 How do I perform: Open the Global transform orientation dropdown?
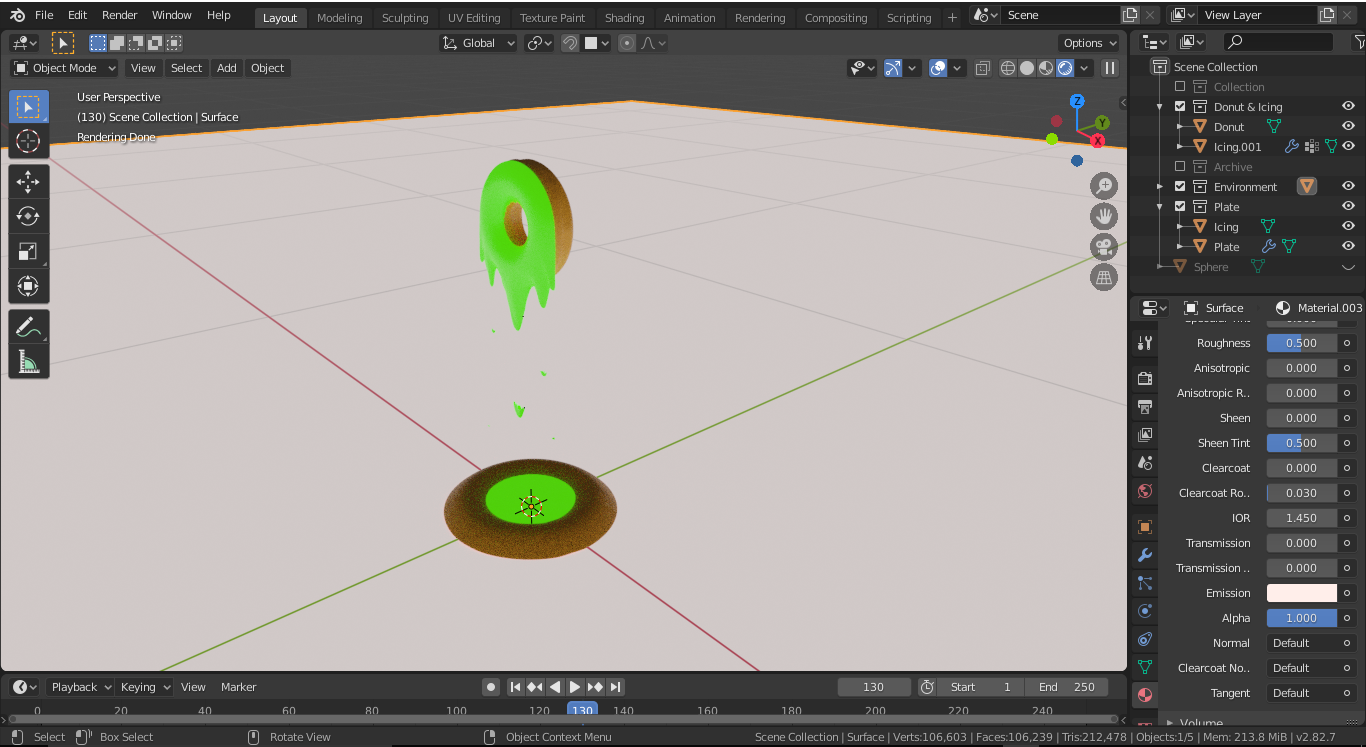point(478,43)
